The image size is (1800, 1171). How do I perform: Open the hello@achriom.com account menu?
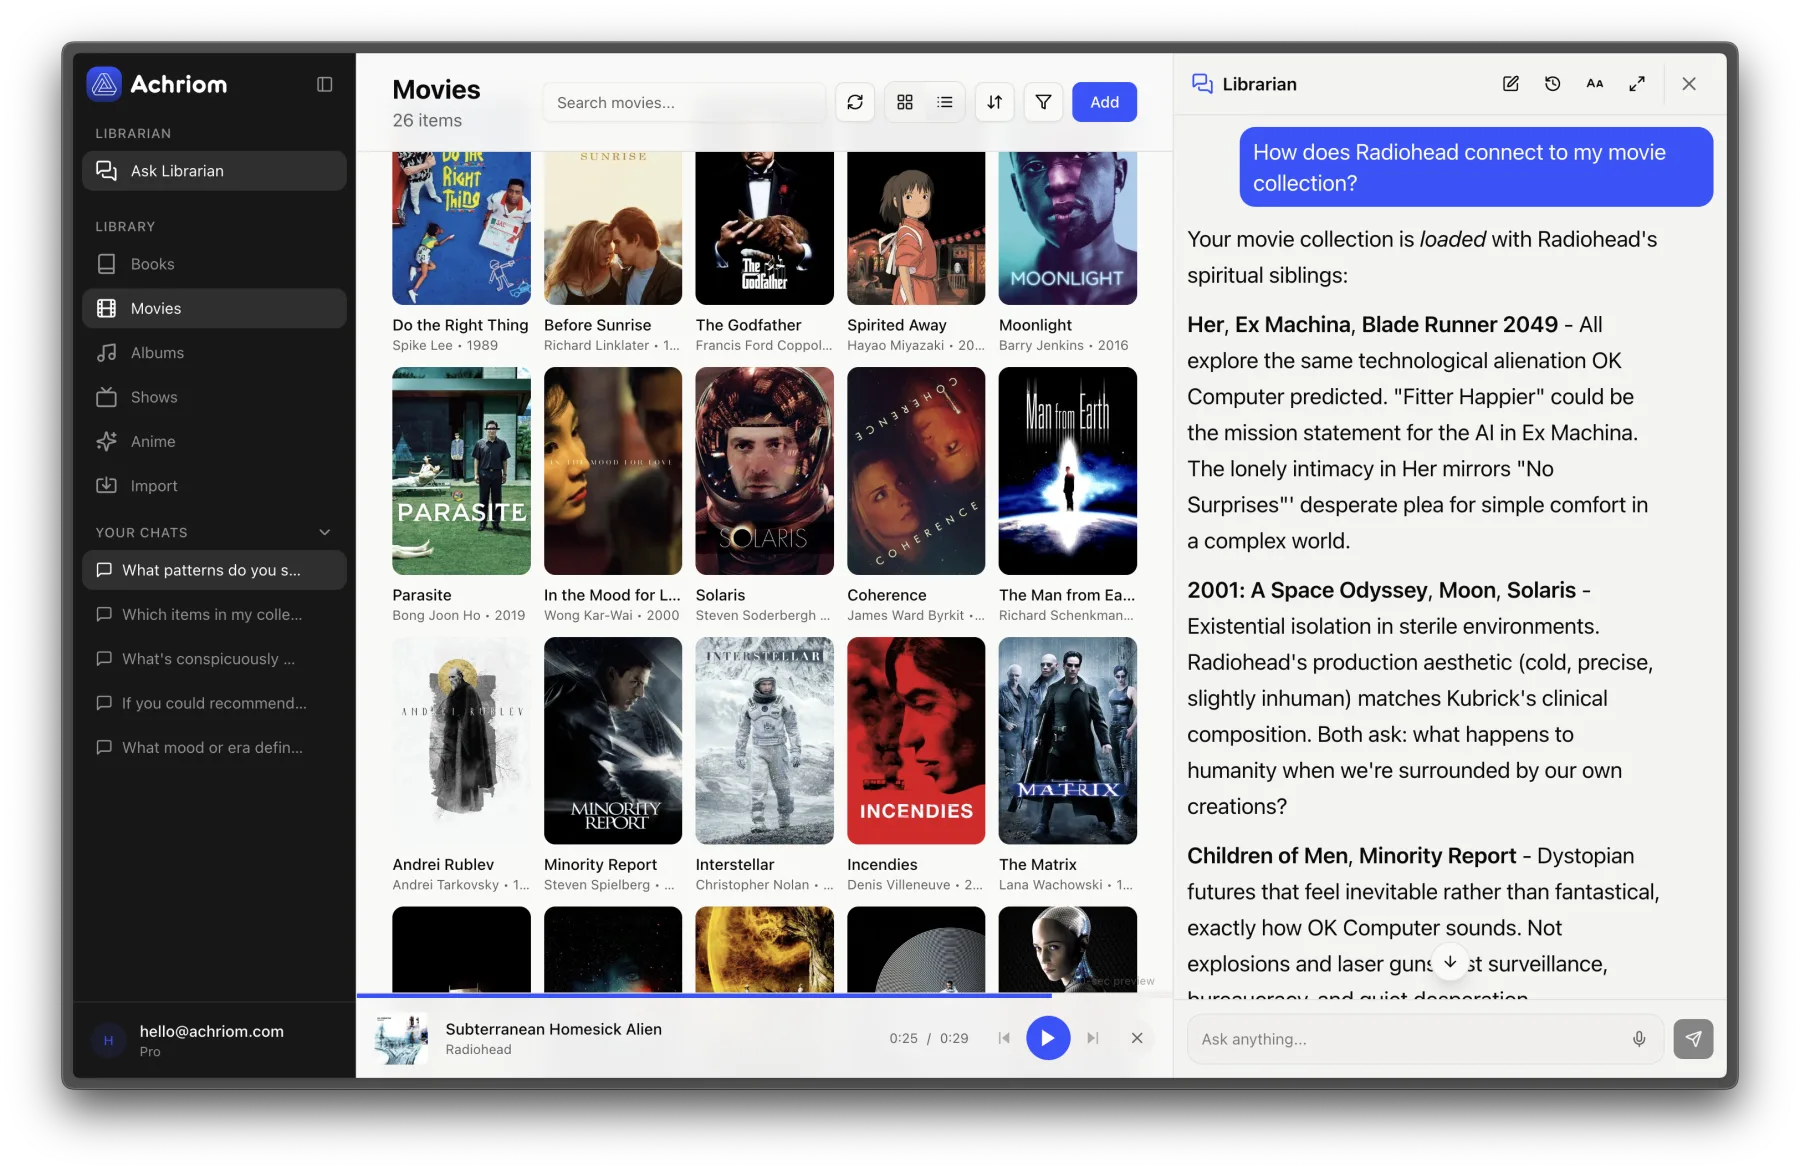pos(214,1040)
